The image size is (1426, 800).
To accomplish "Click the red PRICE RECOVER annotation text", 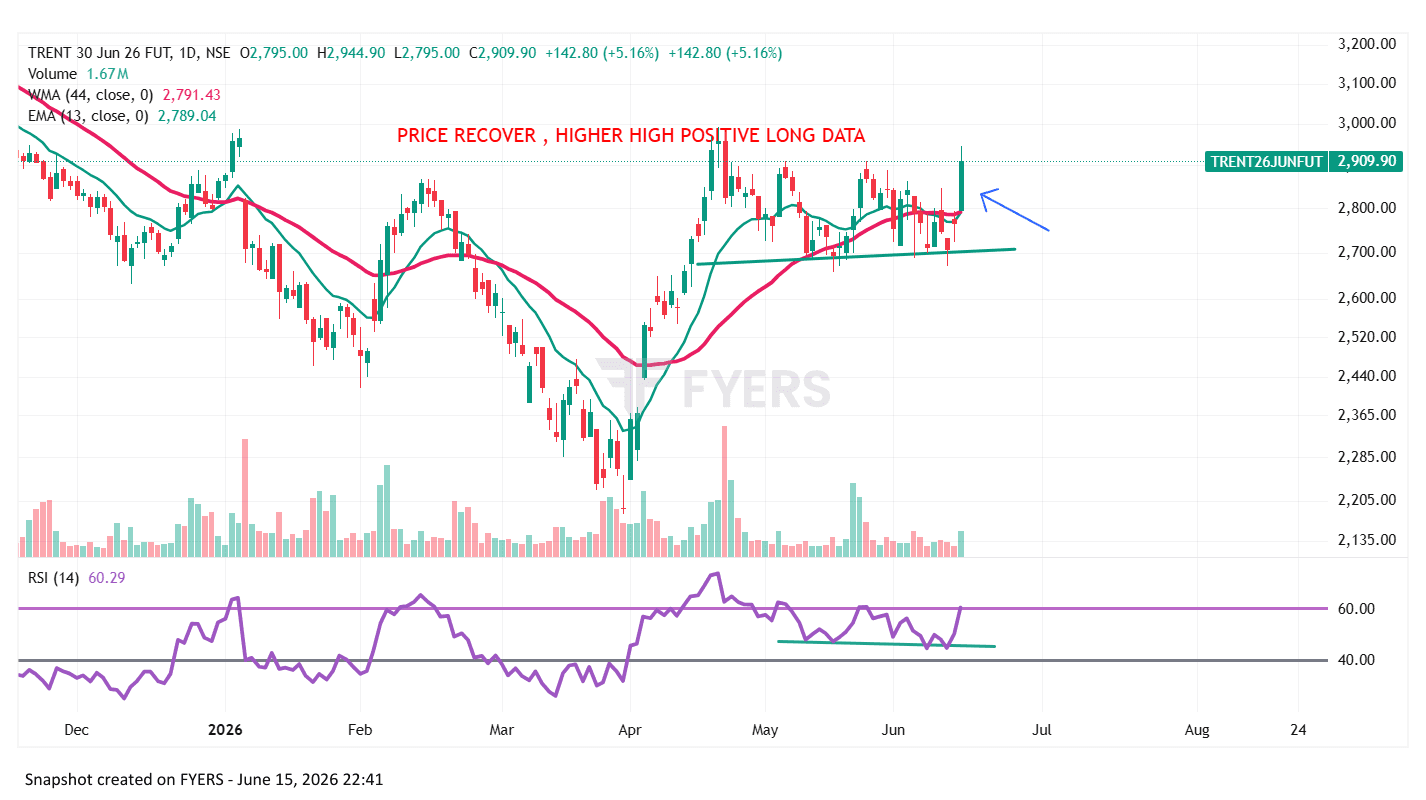I will click(631, 135).
